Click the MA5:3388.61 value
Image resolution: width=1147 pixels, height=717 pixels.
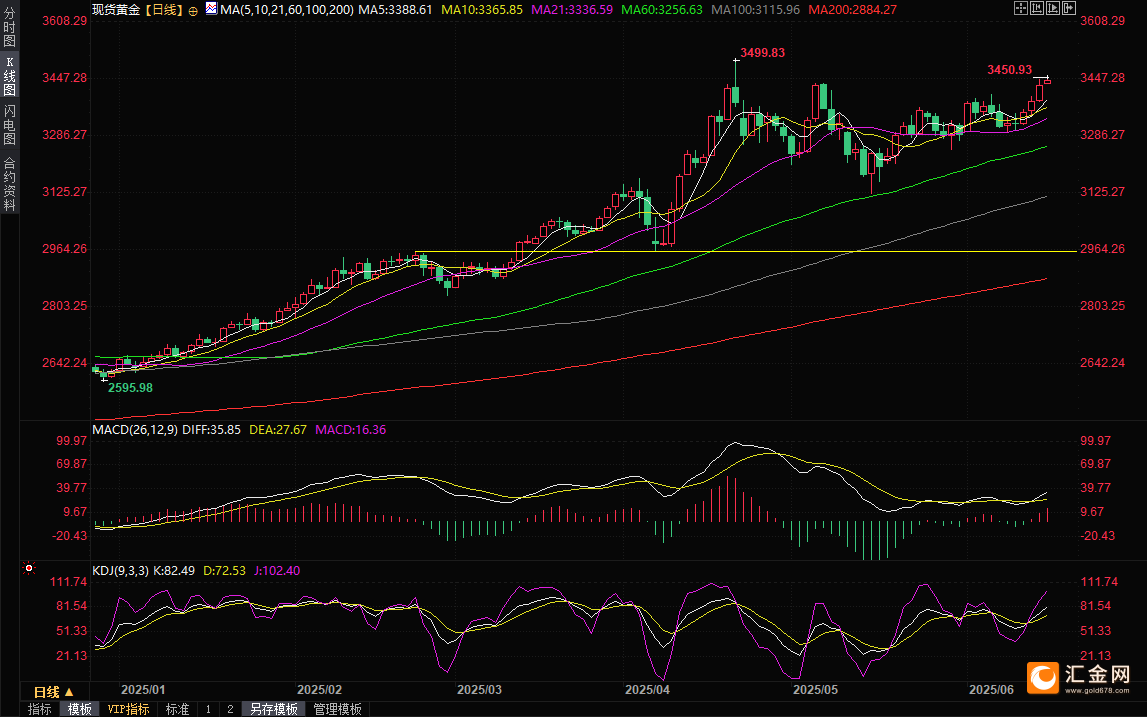point(395,10)
